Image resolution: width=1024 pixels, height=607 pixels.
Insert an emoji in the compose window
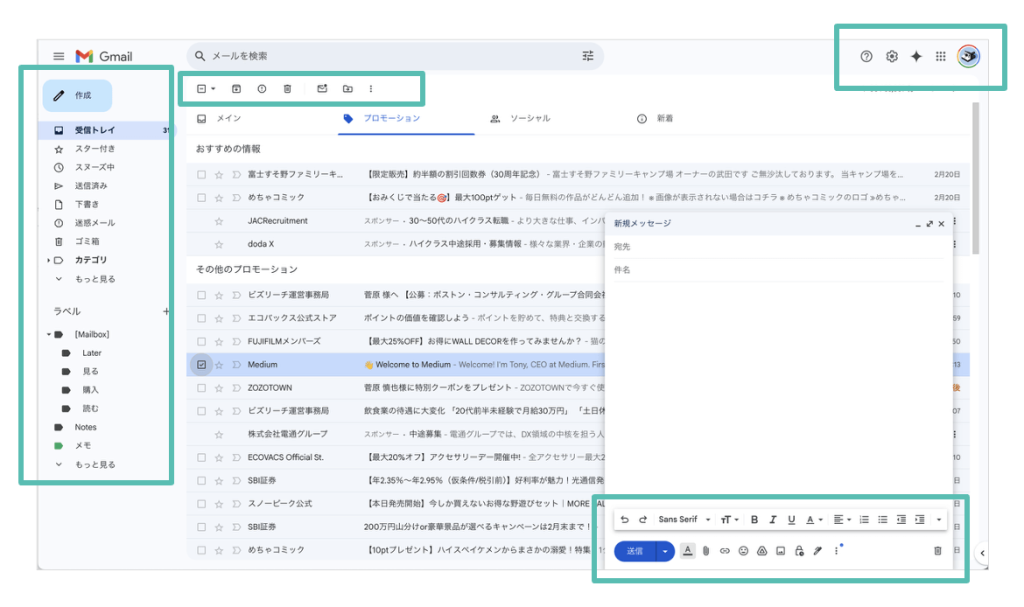point(743,551)
